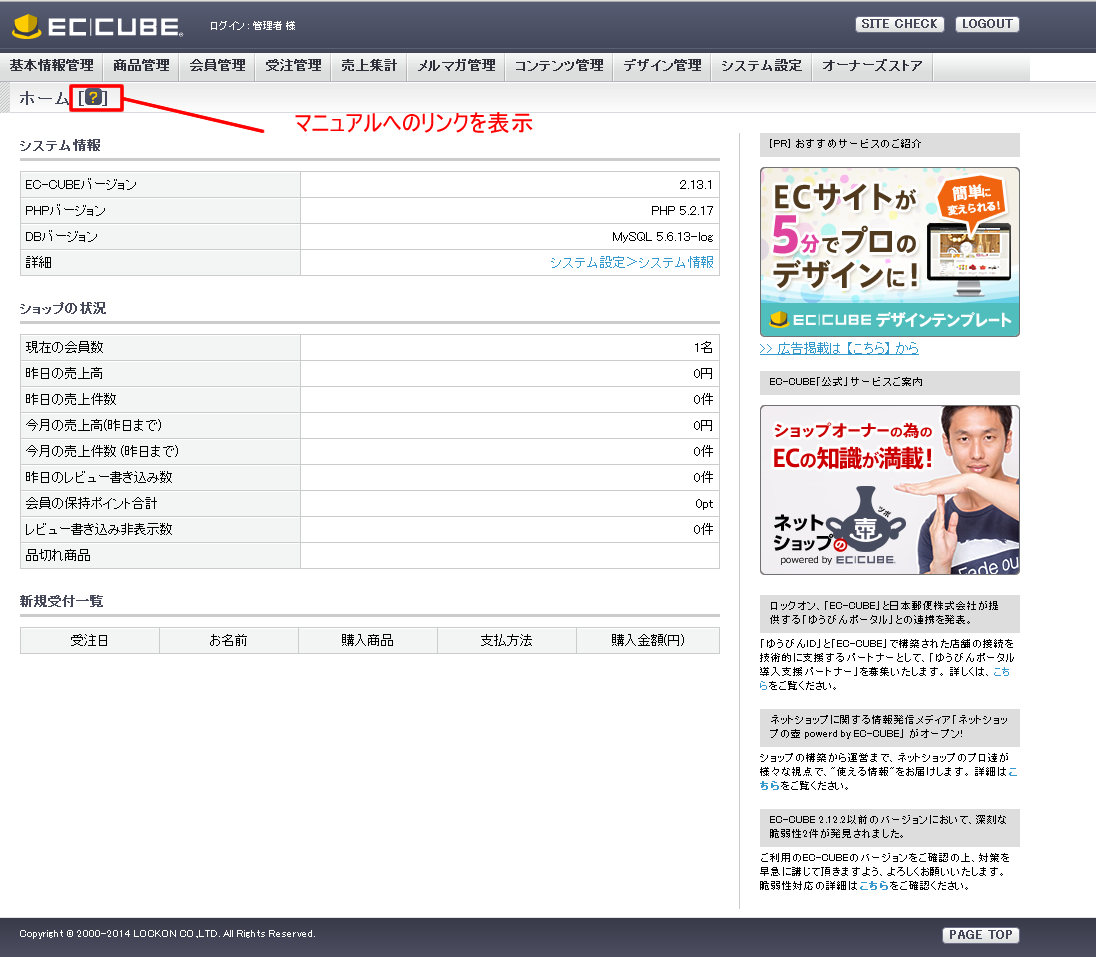Follow the システム設定＞システム情報 link

tap(632, 262)
